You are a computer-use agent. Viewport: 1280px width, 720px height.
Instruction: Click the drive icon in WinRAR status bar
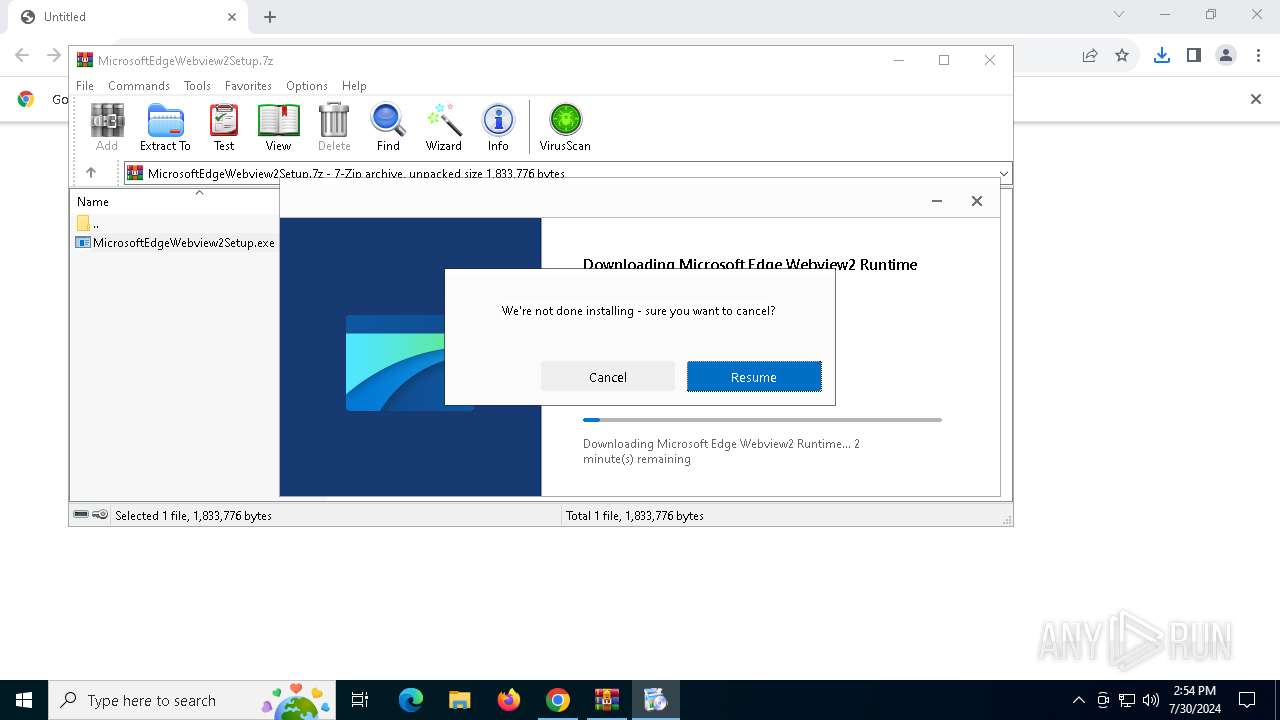click(x=81, y=515)
